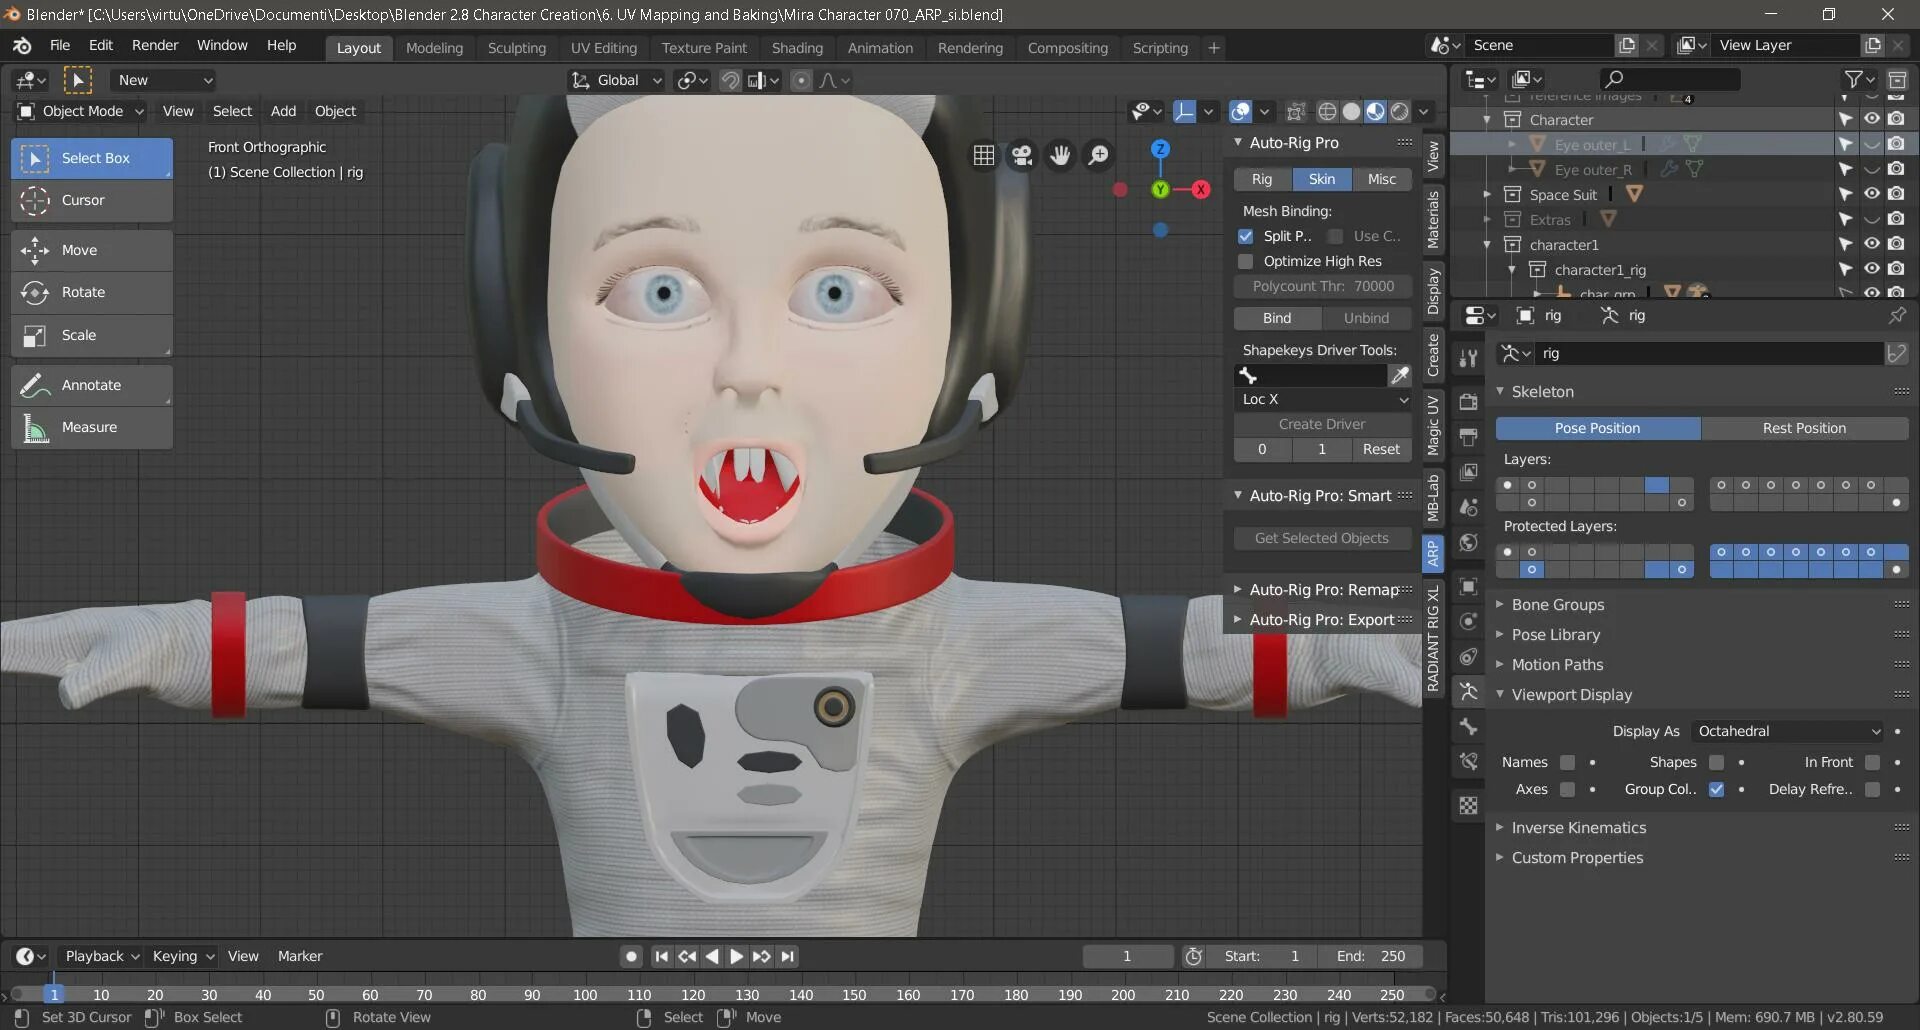The width and height of the screenshot is (1920, 1030).
Task: Expand Auto-Rig Pro: Remap panel
Action: 1323,590
